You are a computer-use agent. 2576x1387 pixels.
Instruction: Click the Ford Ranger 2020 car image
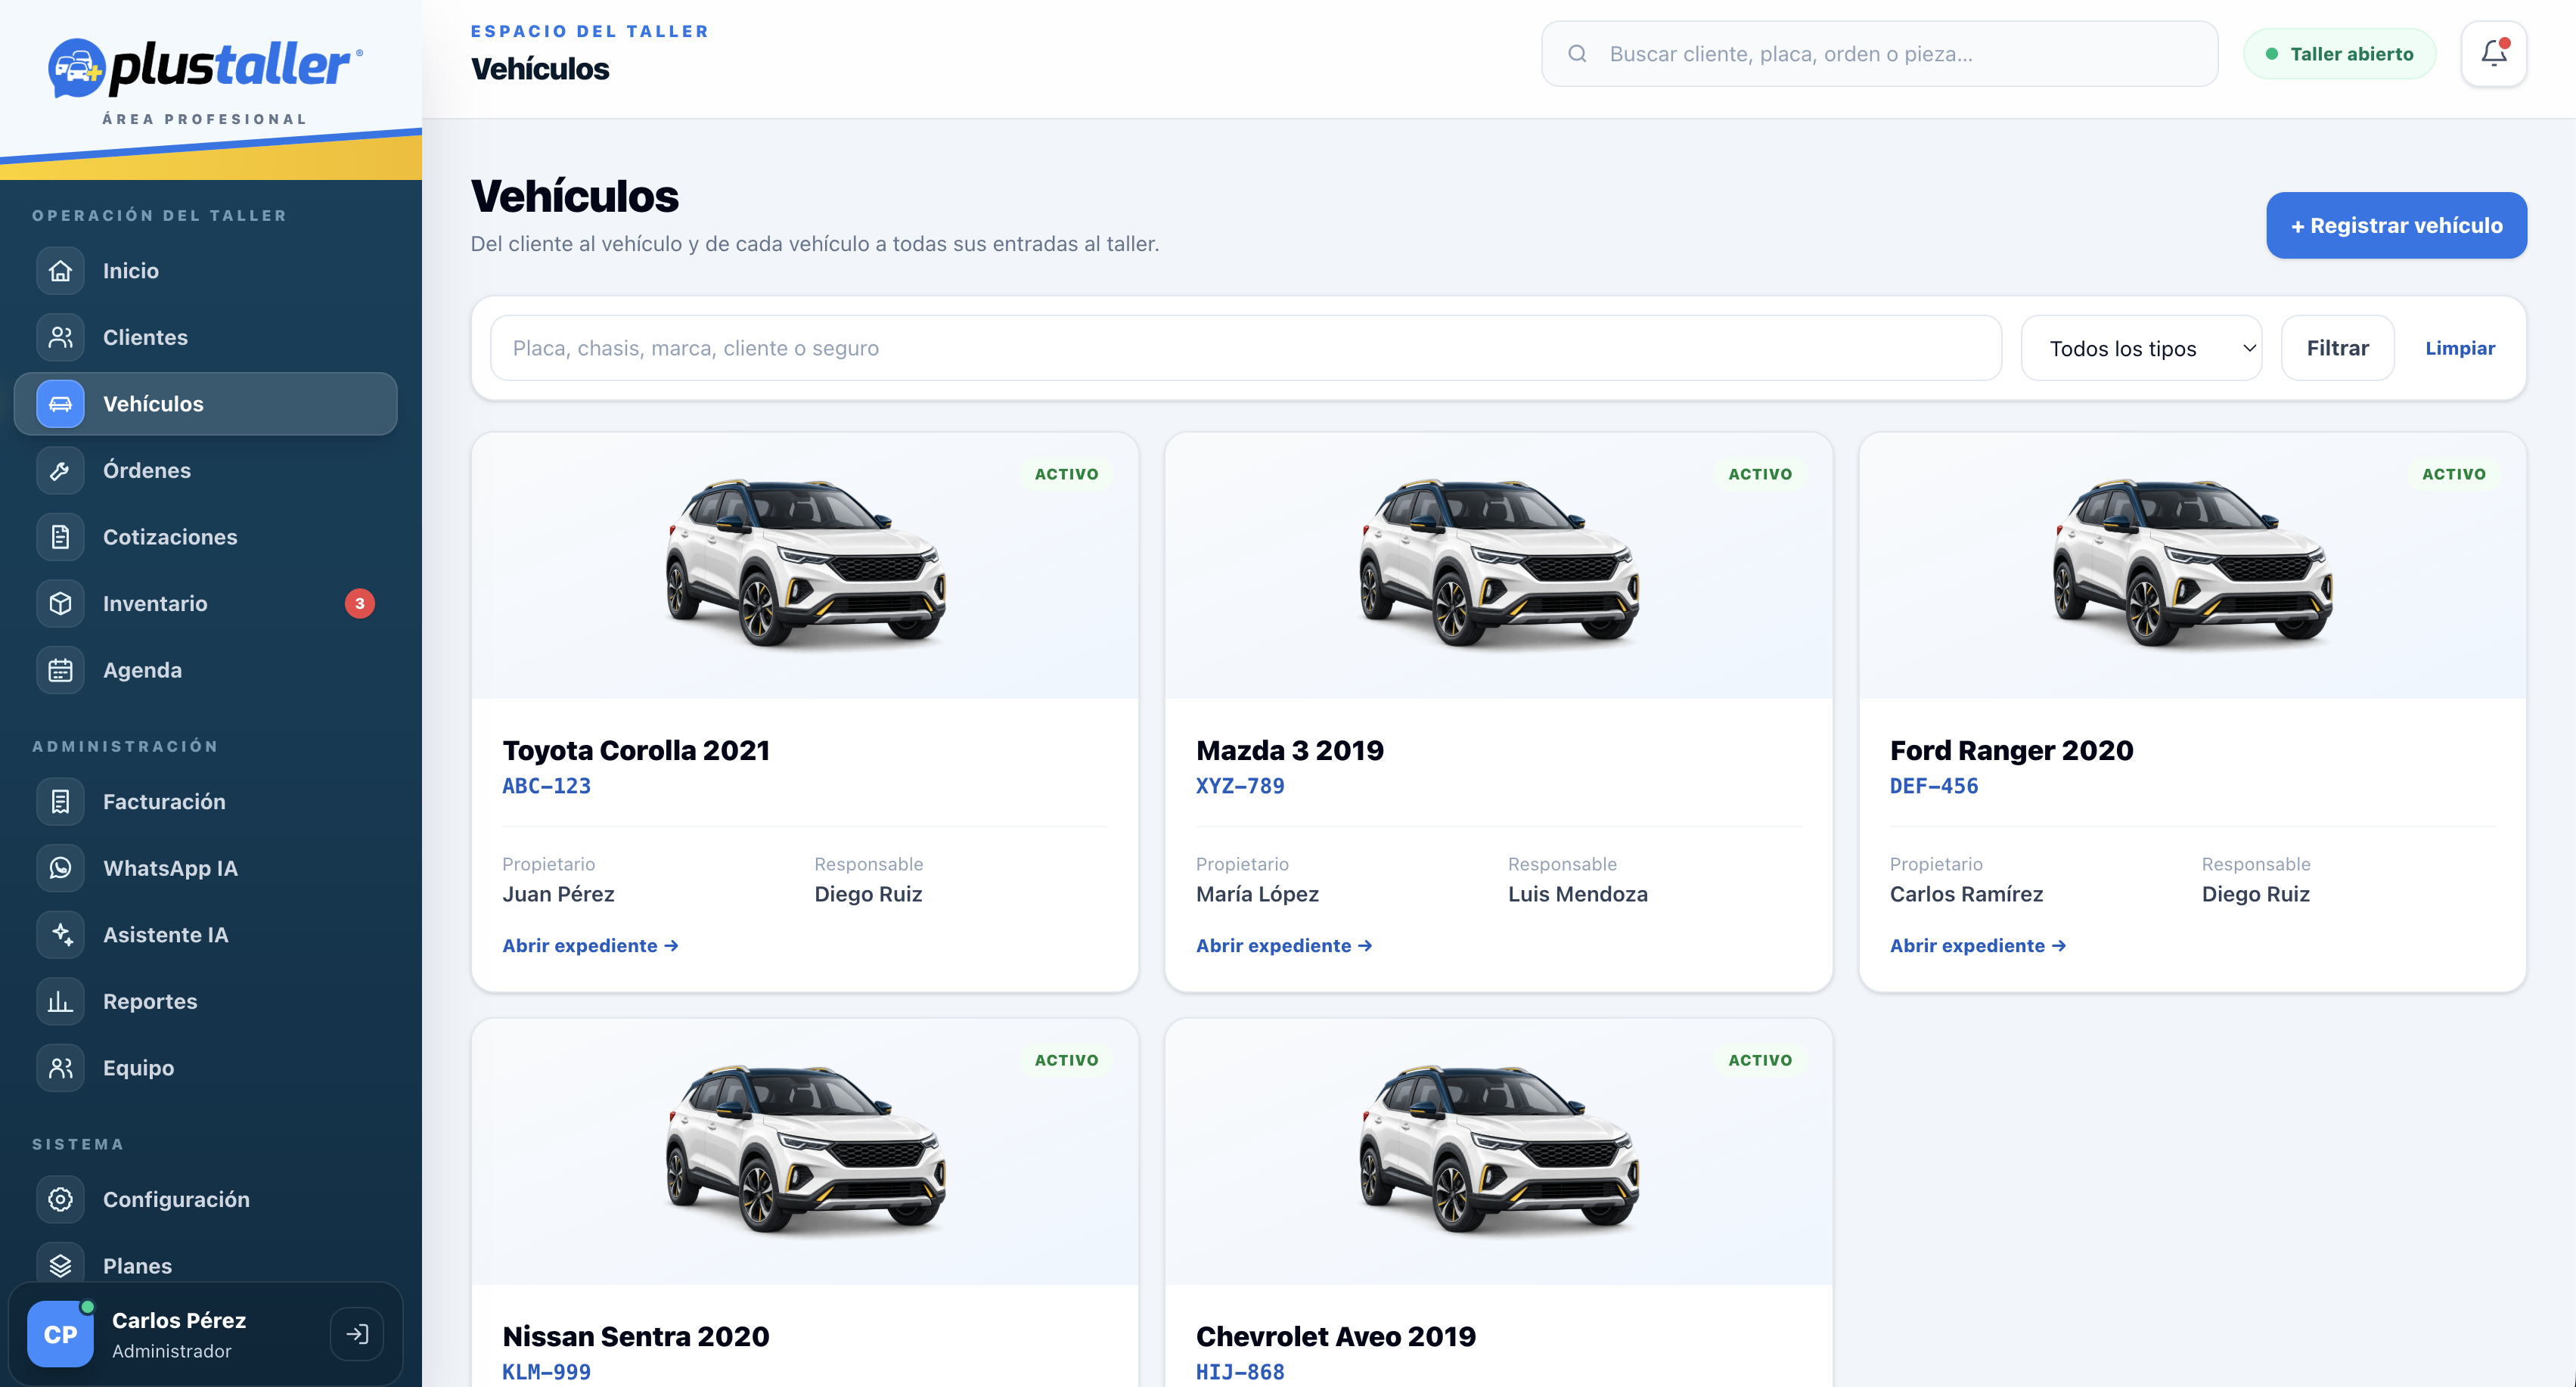(2193, 564)
